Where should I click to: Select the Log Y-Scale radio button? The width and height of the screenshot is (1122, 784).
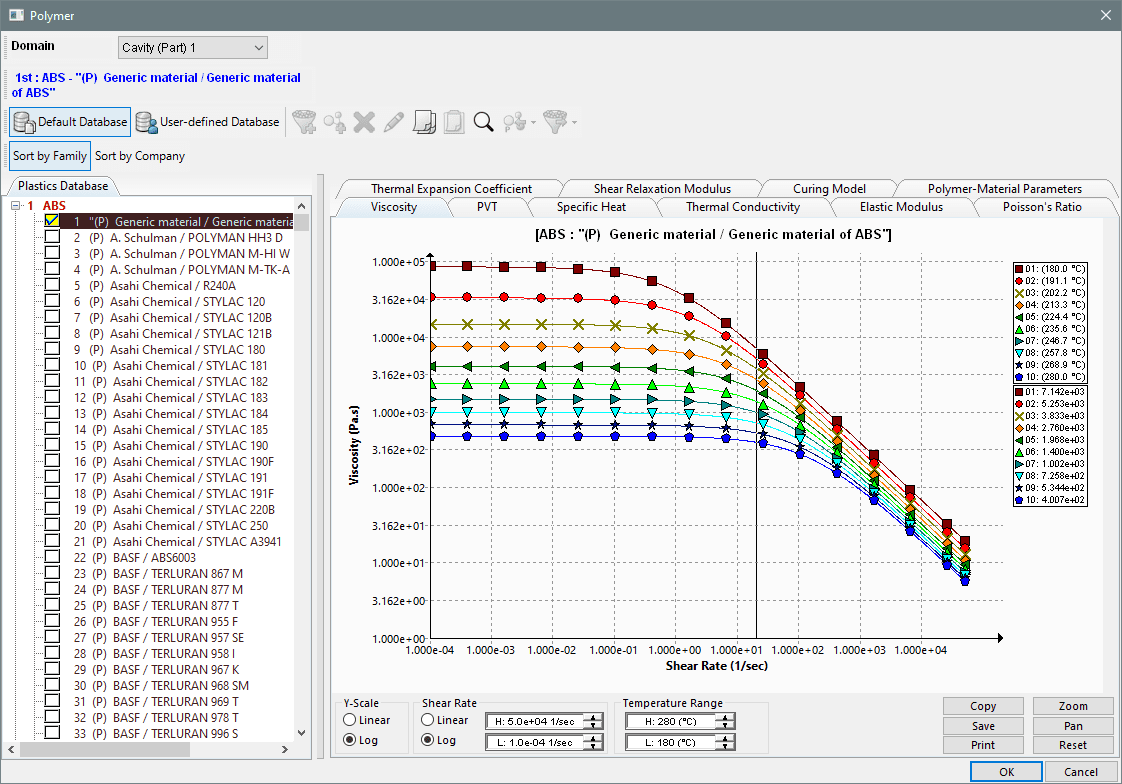pyautogui.click(x=349, y=740)
